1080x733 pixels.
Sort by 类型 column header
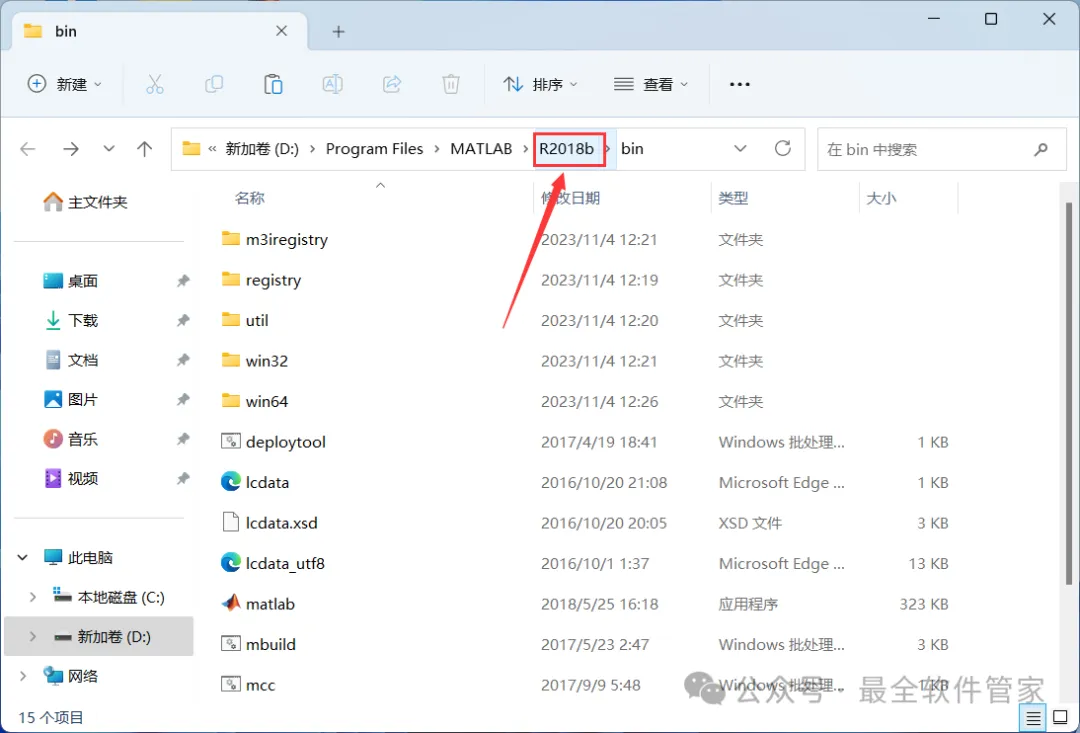tap(734, 198)
